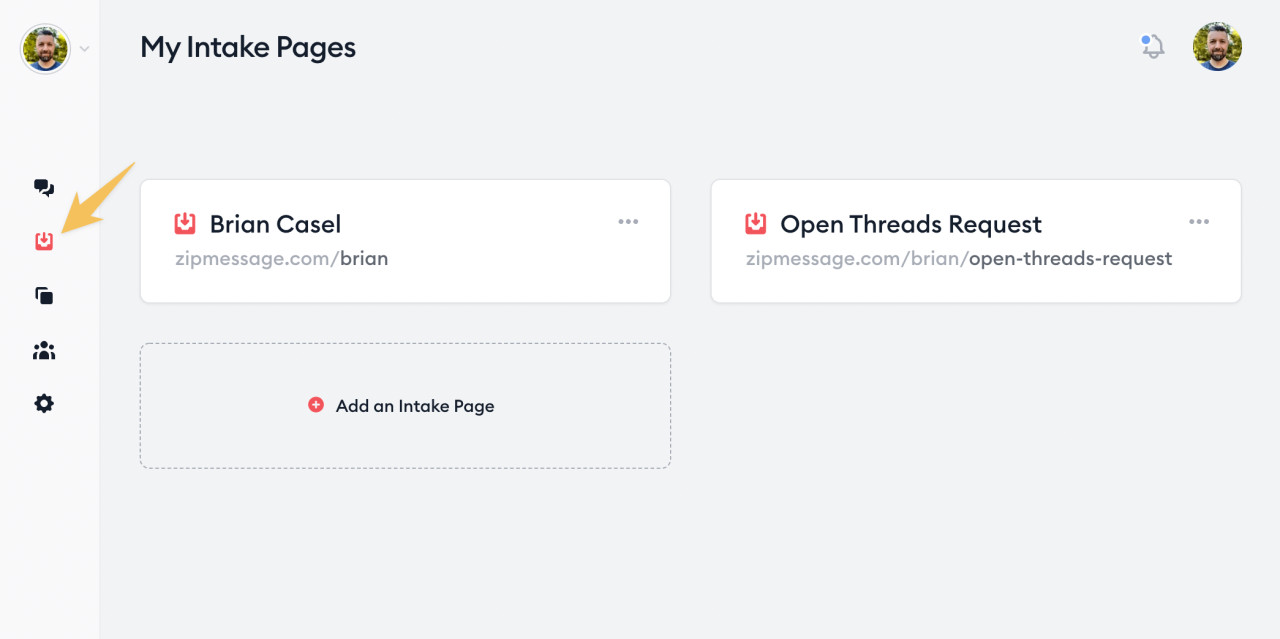Open the Conversations sidebar icon

pyautogui.click(x=44, y=187)
